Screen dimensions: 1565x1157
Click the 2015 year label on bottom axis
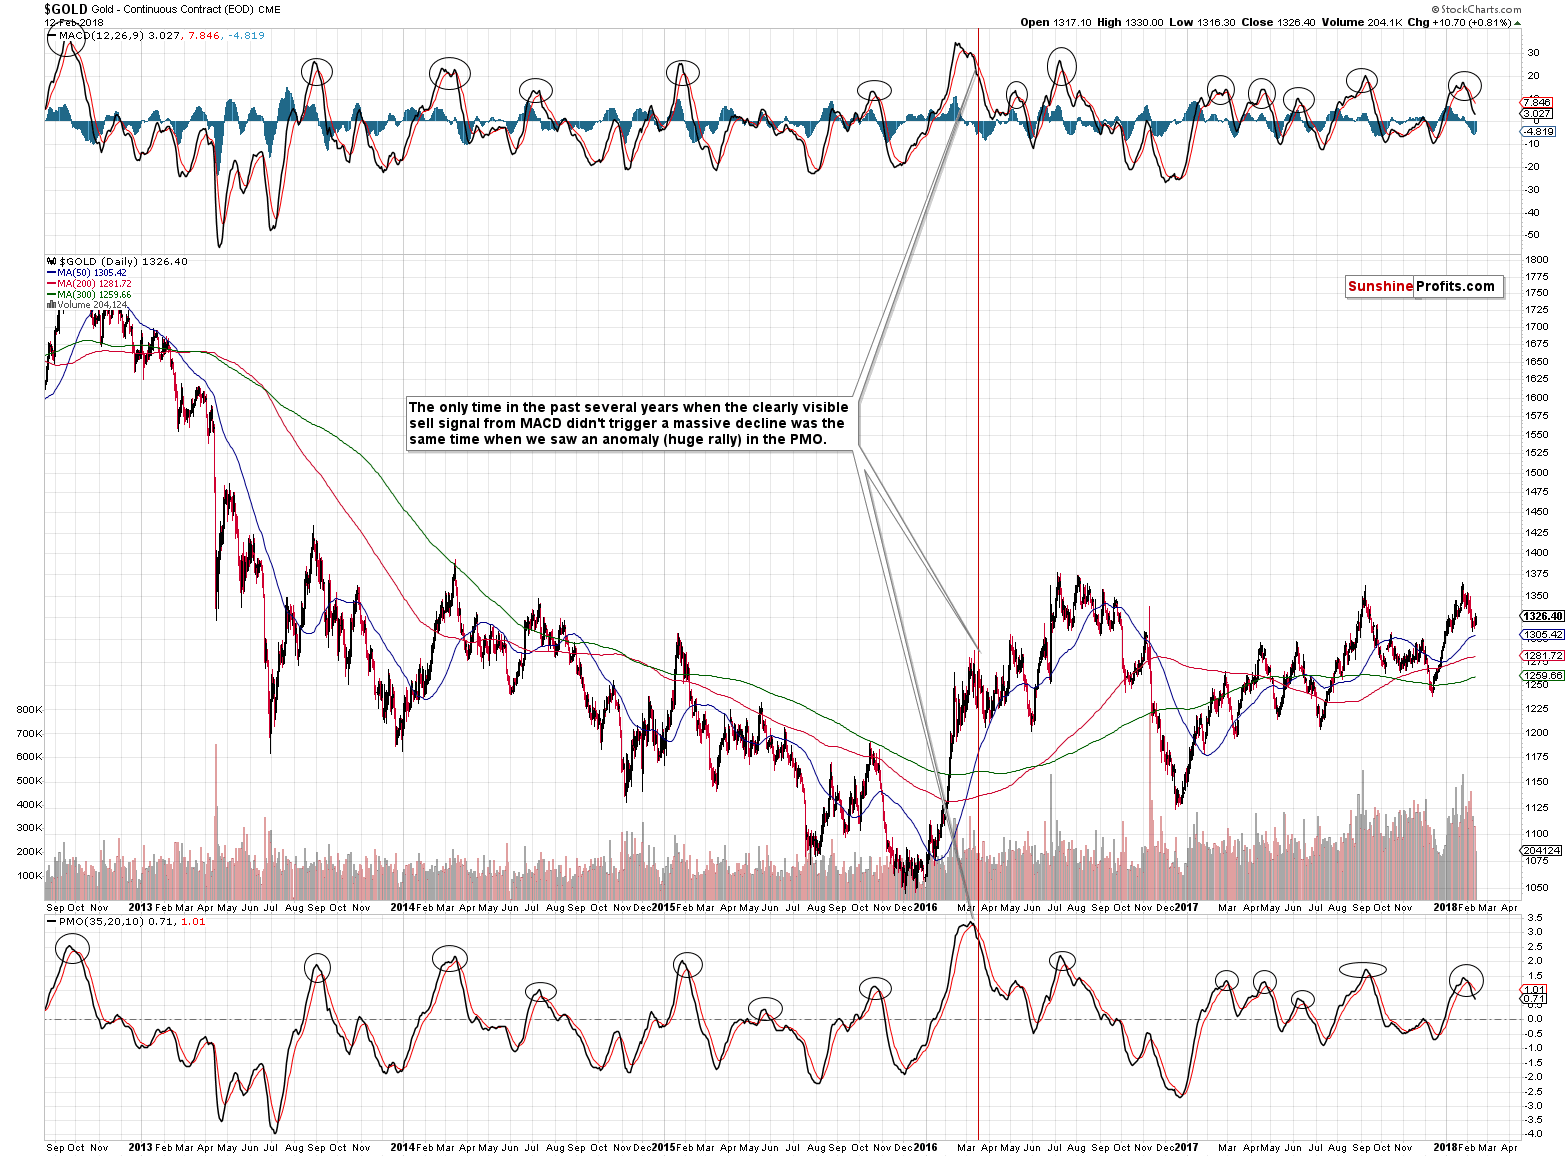663,1147
